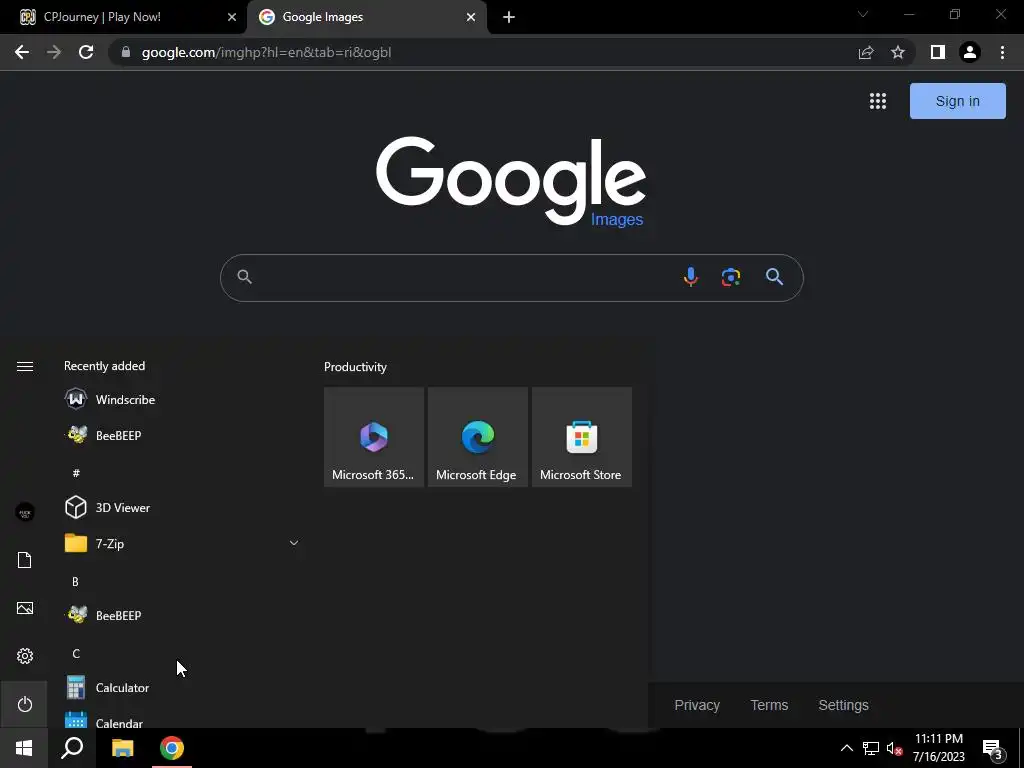The image size is (1024, 768).
Task: Click the Sign in button
Action: [x=957, y=101]
